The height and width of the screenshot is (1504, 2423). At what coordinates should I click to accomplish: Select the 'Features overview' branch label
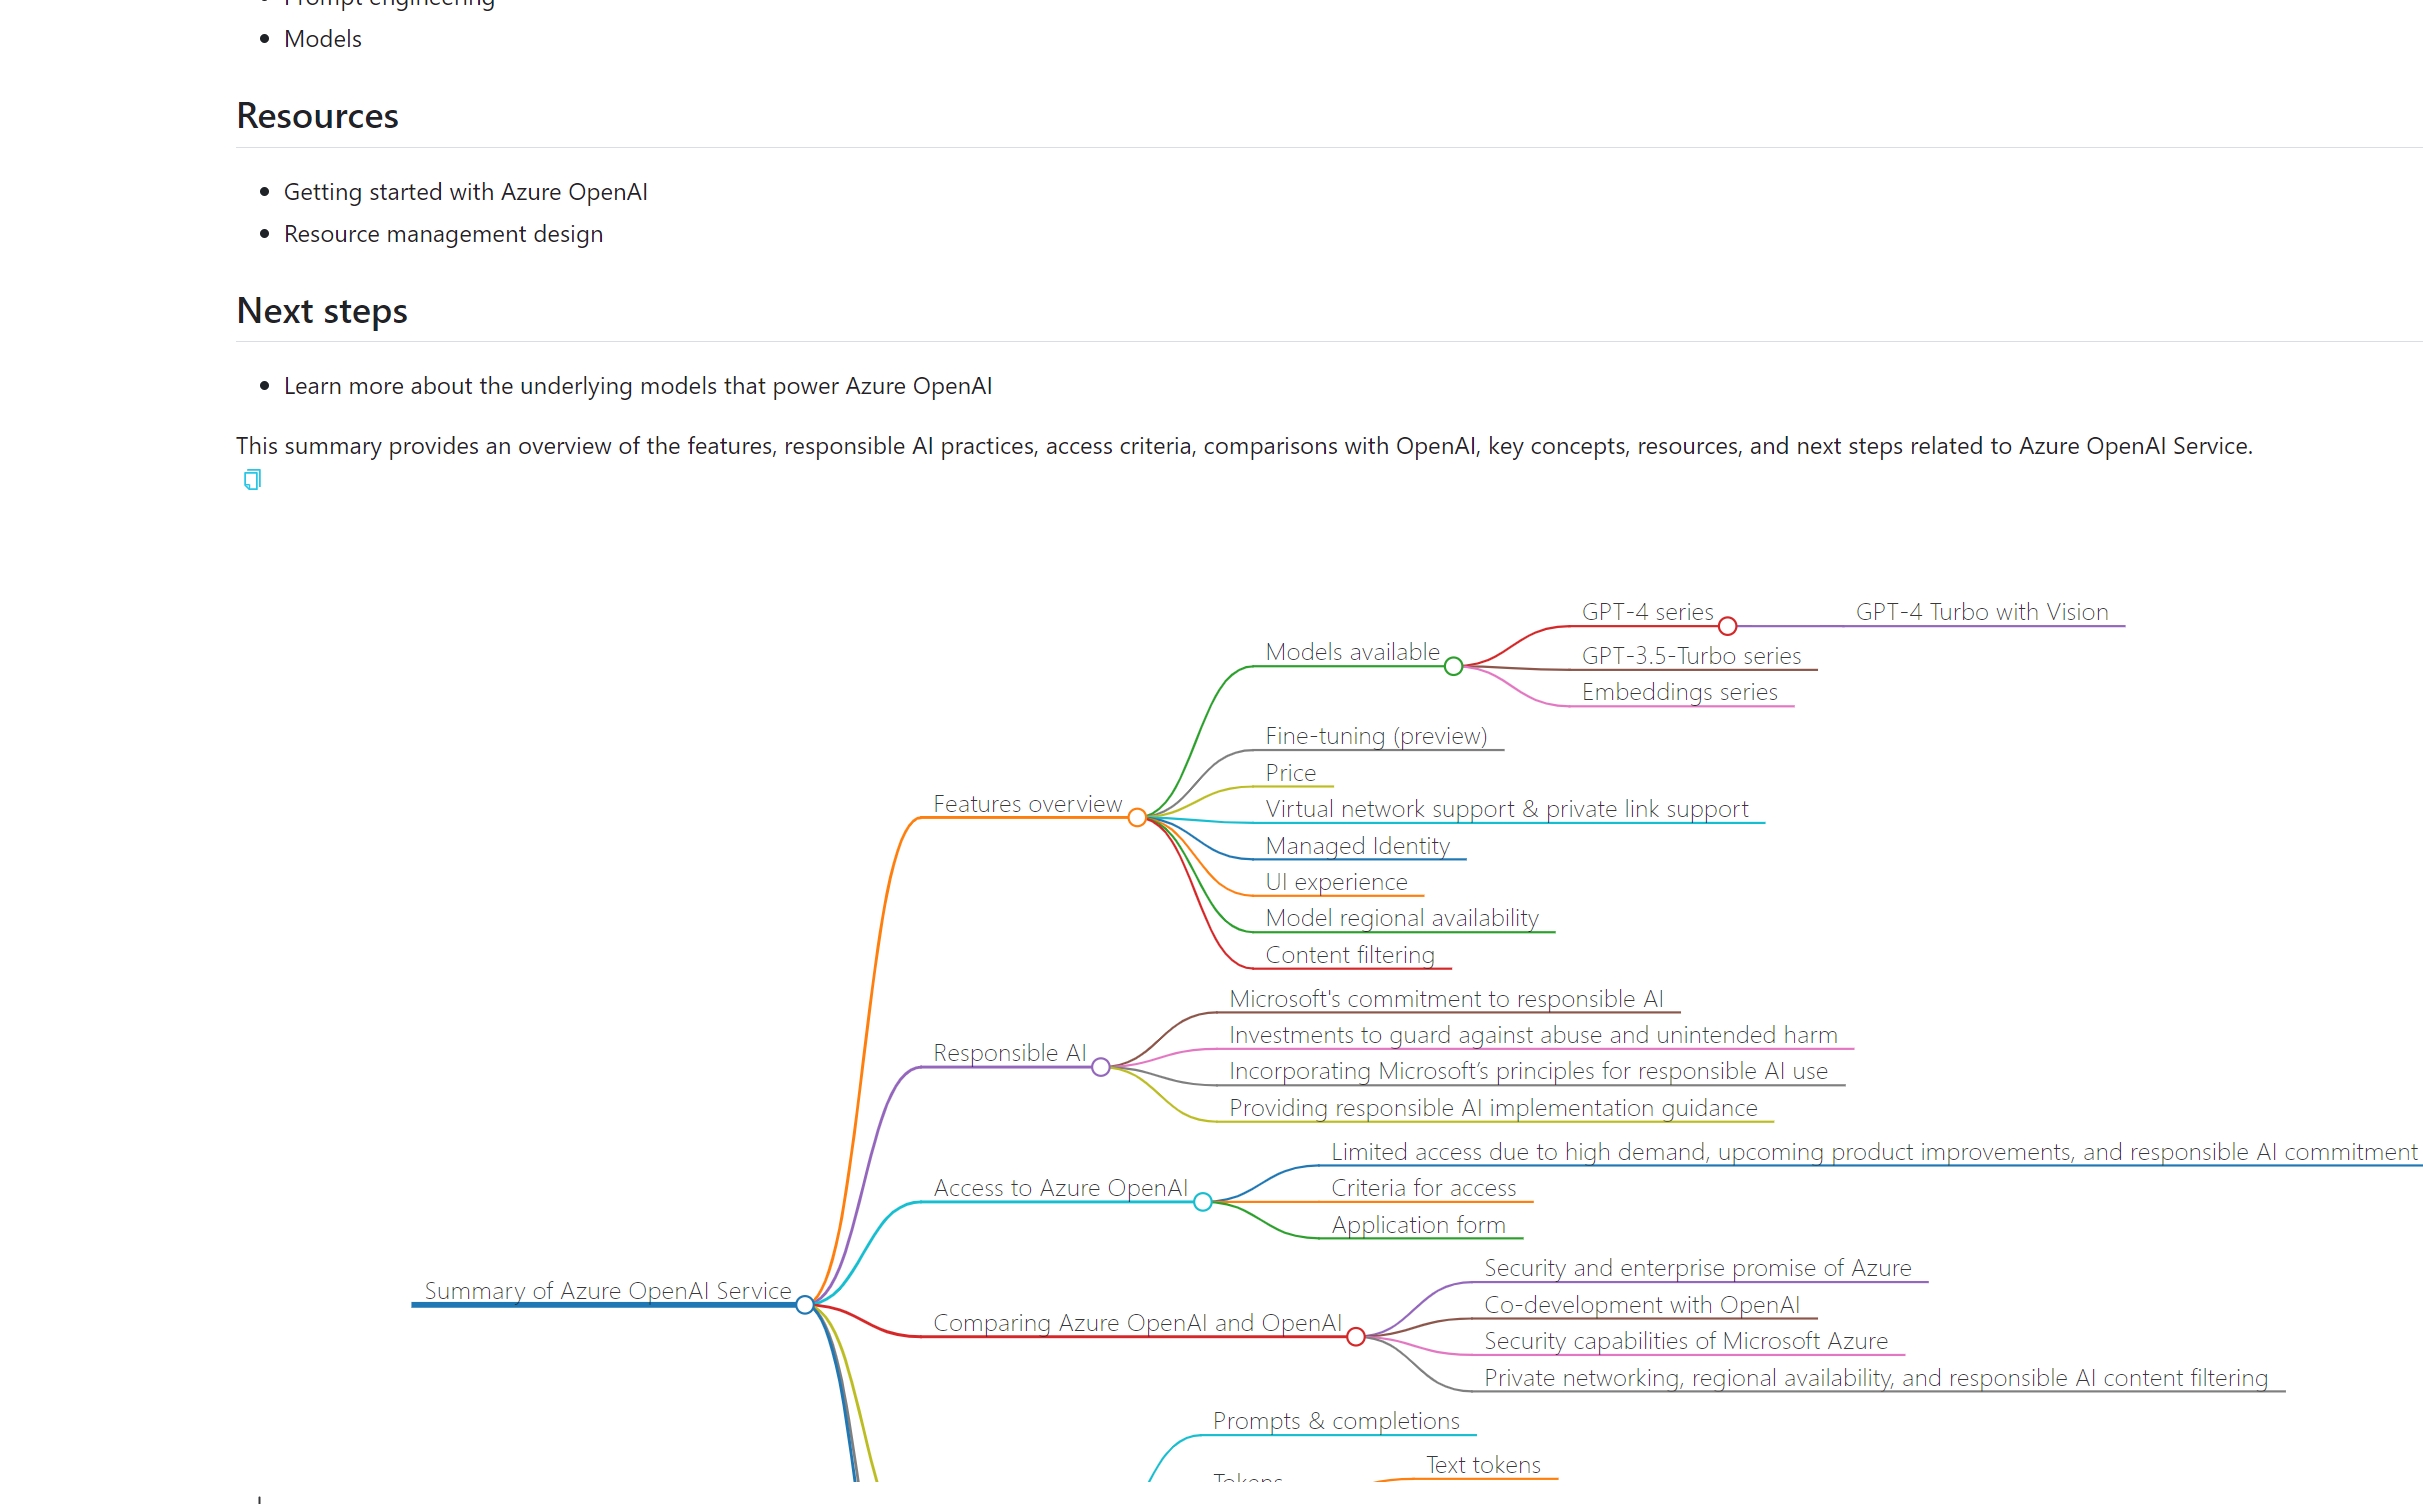click(1027, 804)
